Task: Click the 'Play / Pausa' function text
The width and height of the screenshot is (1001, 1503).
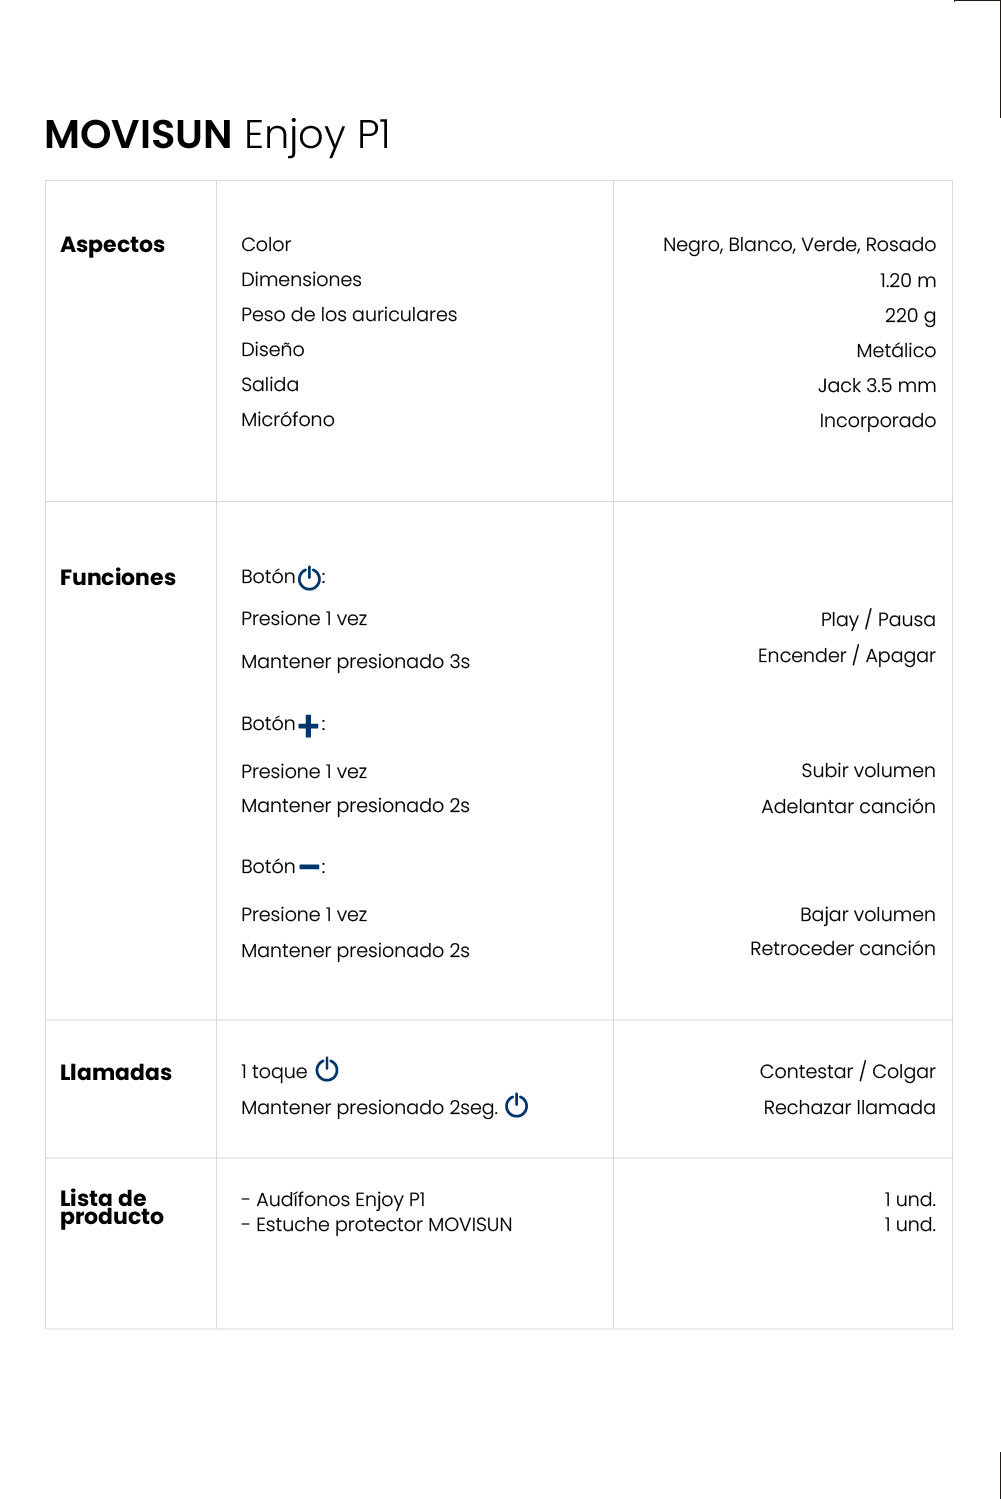Action: click(x=878, y=620)
